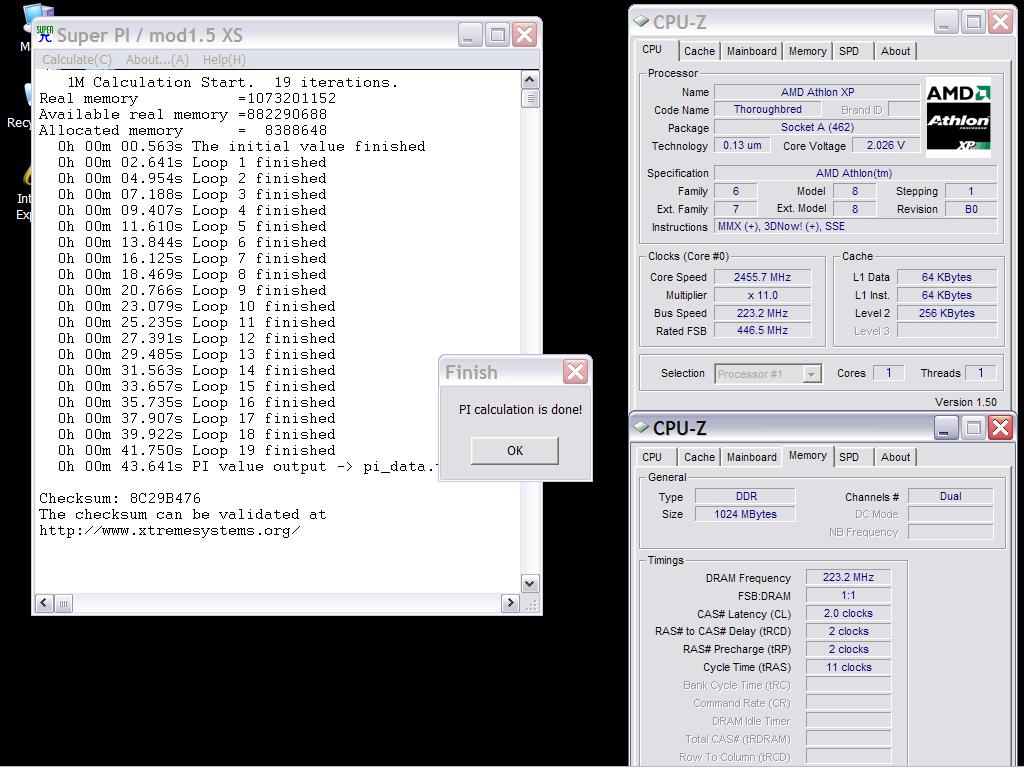Open Cache tab in lower CPU-Z window
Image resolution: width=1024 pixels, height=768 pixels.
pos(699,457)
